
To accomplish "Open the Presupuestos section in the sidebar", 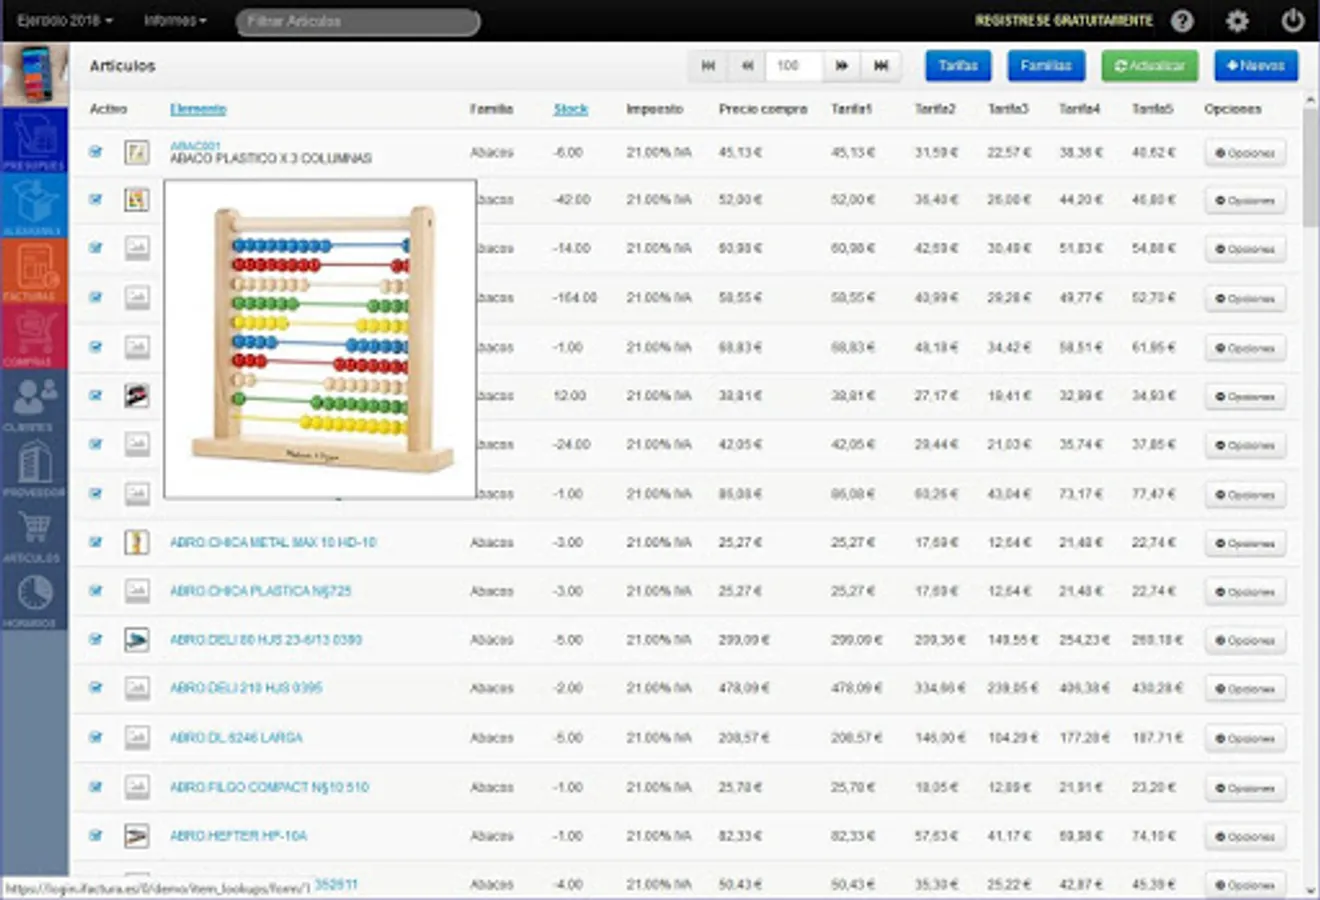I will pos(35,140).
